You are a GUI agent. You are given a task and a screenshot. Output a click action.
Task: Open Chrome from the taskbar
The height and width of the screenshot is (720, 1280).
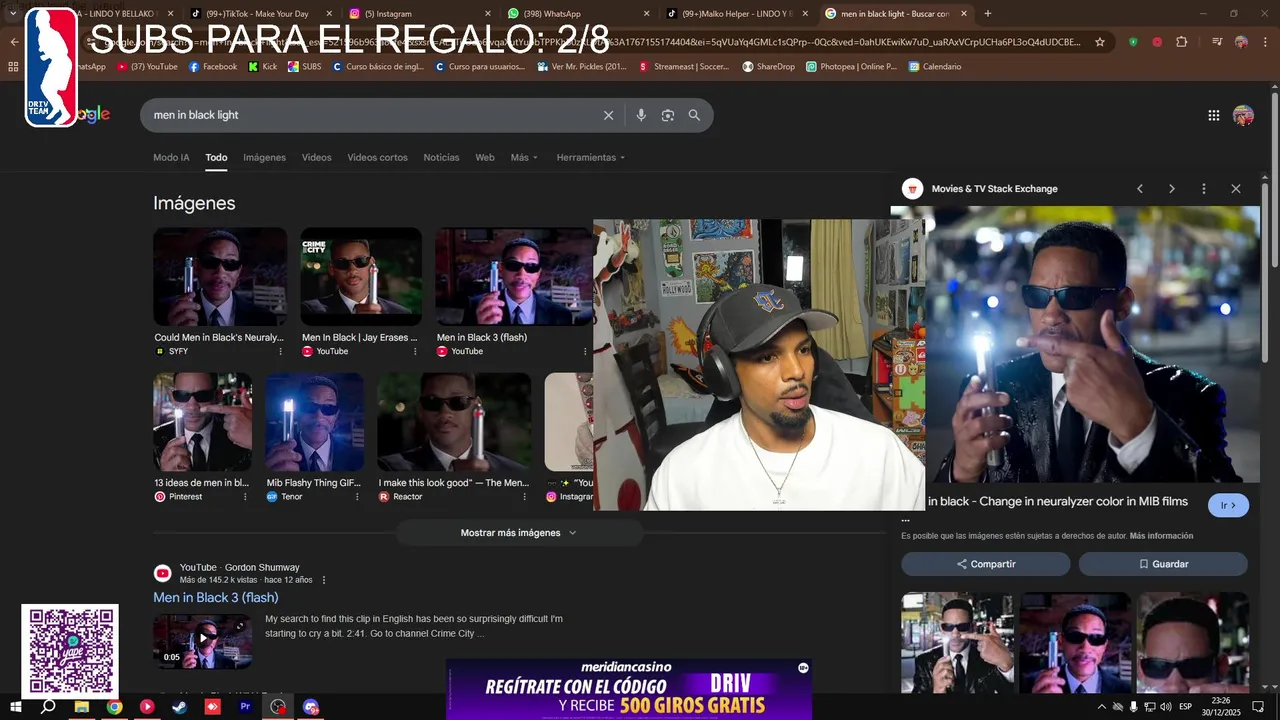pyautogui.click(x=114, y=706)
